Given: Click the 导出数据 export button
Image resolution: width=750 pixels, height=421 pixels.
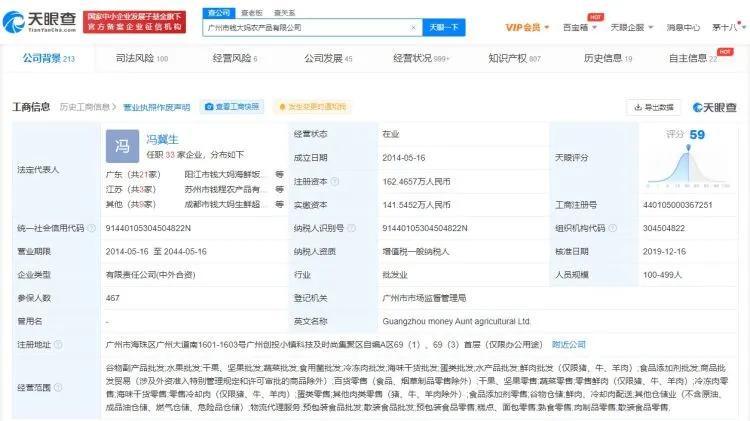Looking at the screenshot, I should click(653, 107).
